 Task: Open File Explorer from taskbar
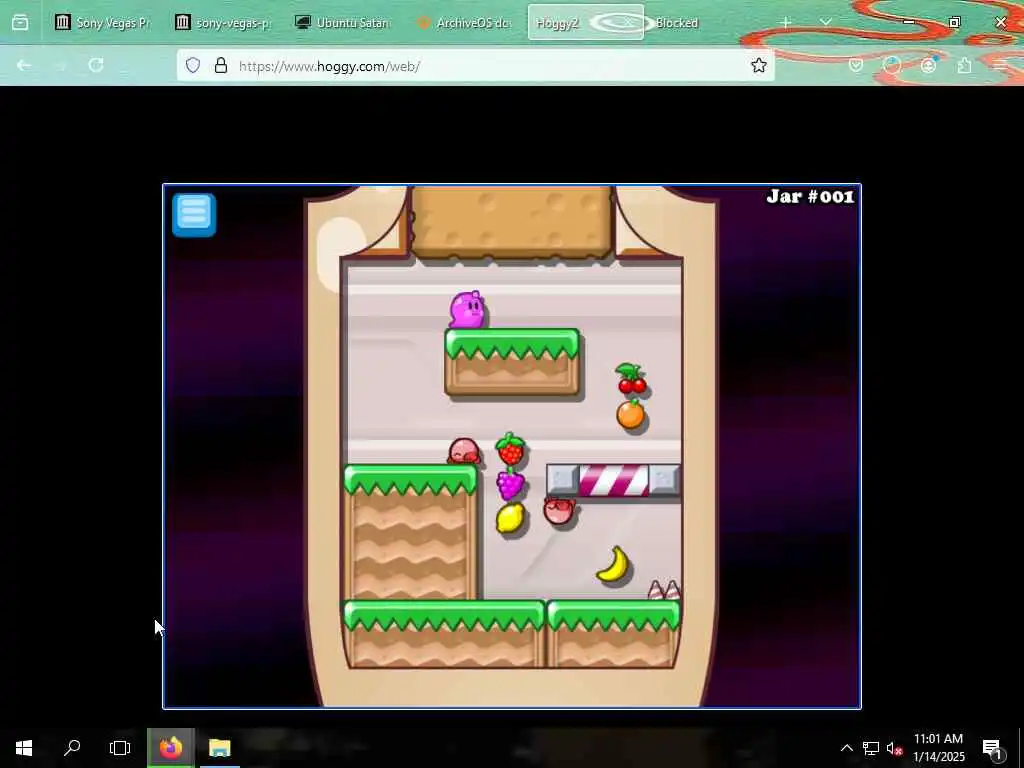click(219, 748)
